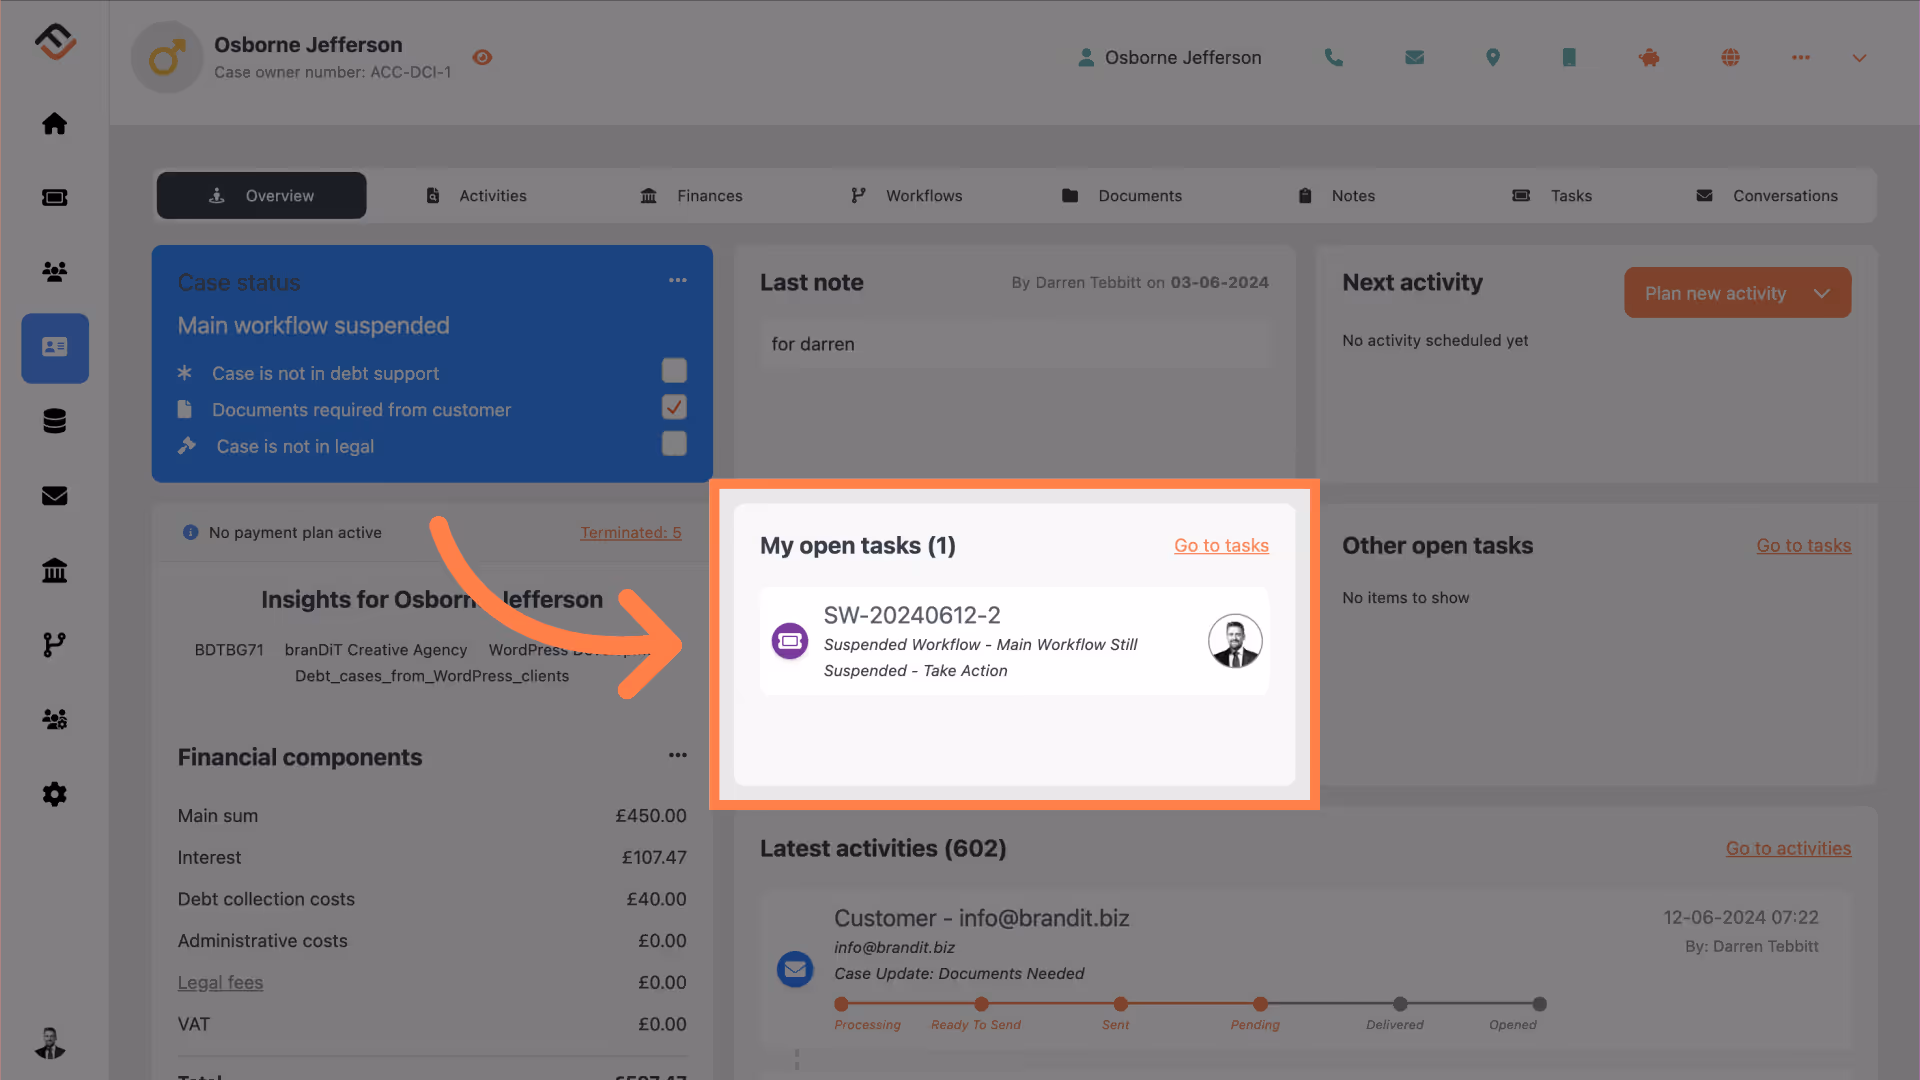Screen dimensions: 1920x1080
Task: Open the location pin icon
Action: (x=1492, y=58)
